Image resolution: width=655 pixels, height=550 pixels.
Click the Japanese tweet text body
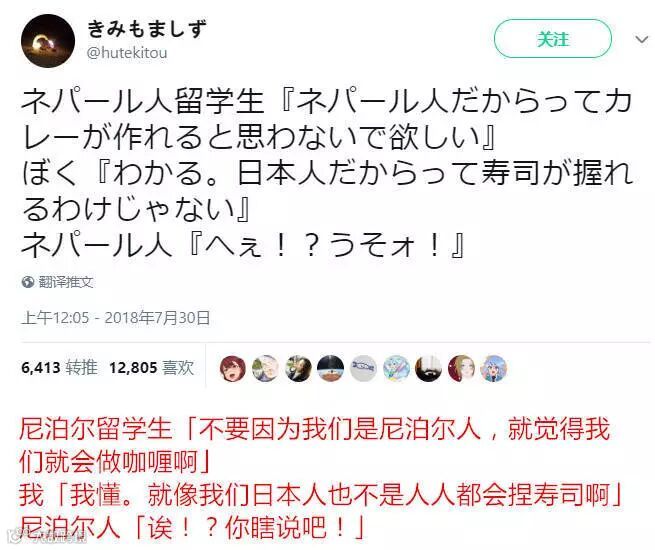pyautogui.click(x=328, y=173)
